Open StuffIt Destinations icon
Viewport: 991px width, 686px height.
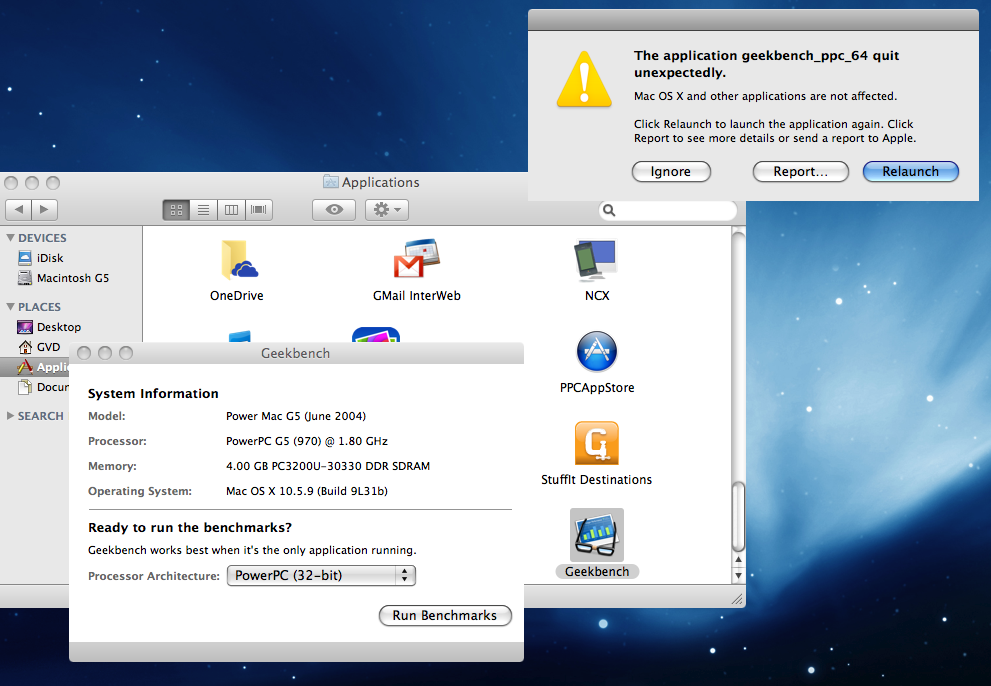tap(597, 443)
